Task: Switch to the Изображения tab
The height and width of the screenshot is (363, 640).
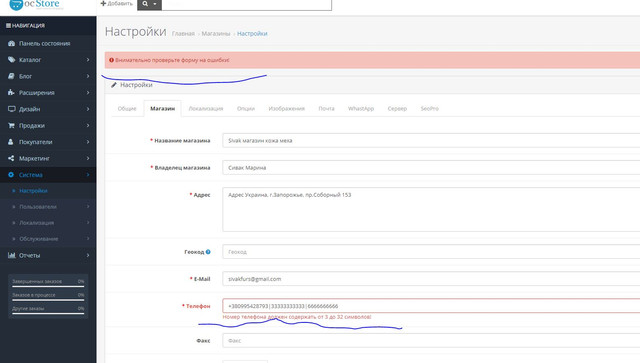Action: [287, 109]
